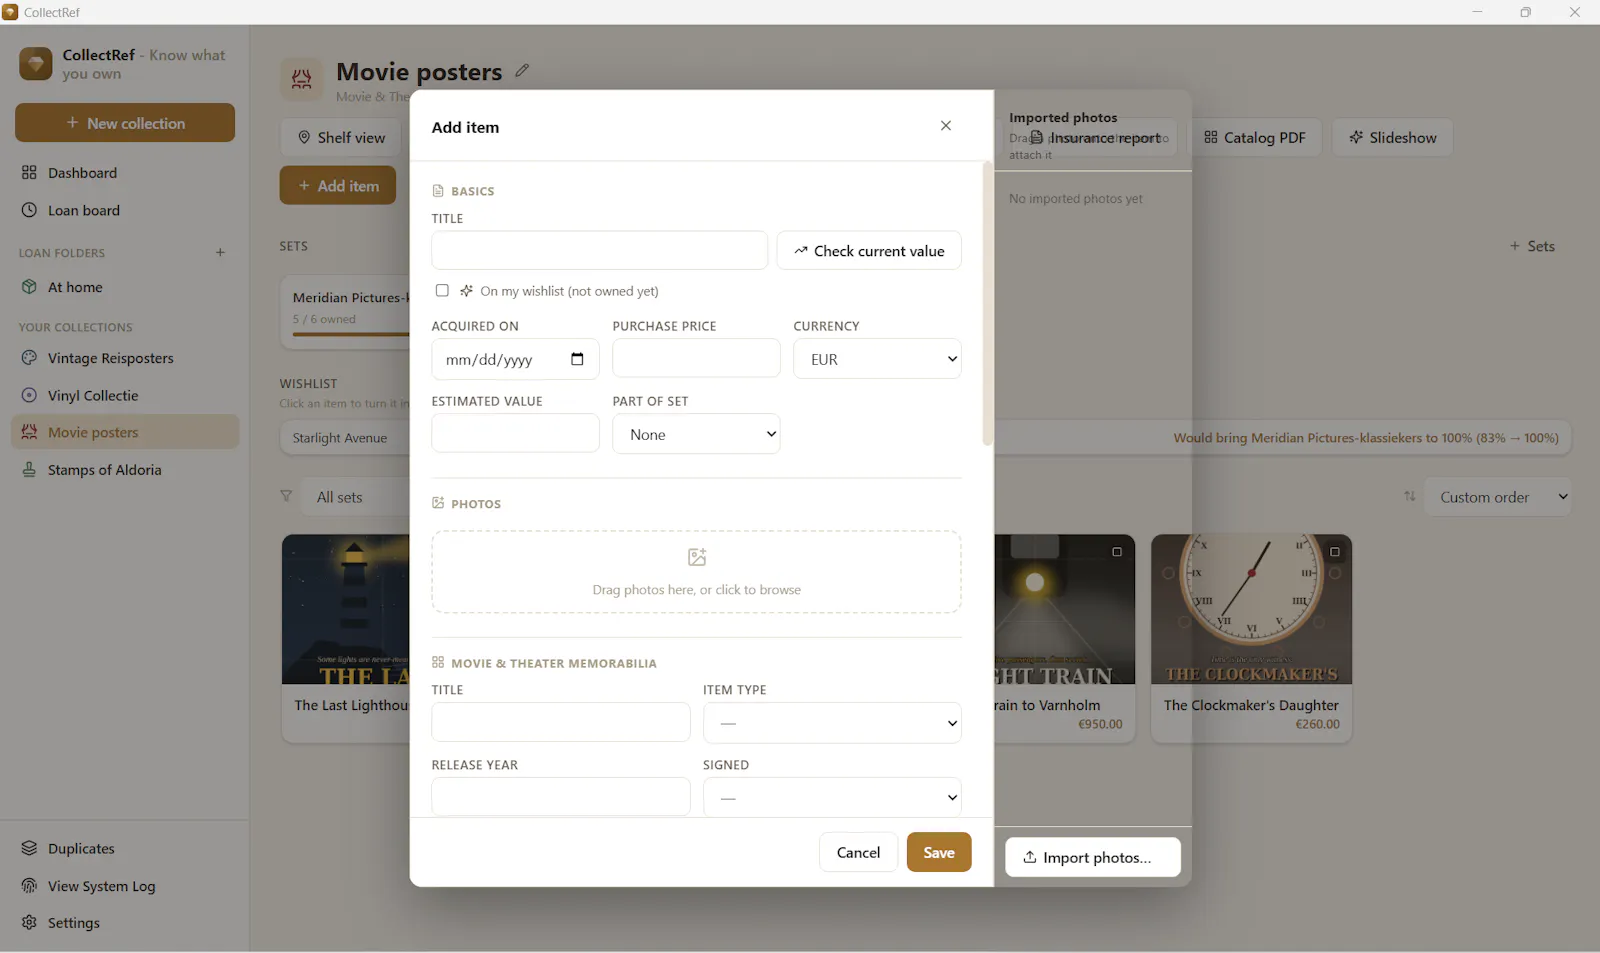Click the Add item button in toolbar
The image size is (1600, 953).
point(338,186)
